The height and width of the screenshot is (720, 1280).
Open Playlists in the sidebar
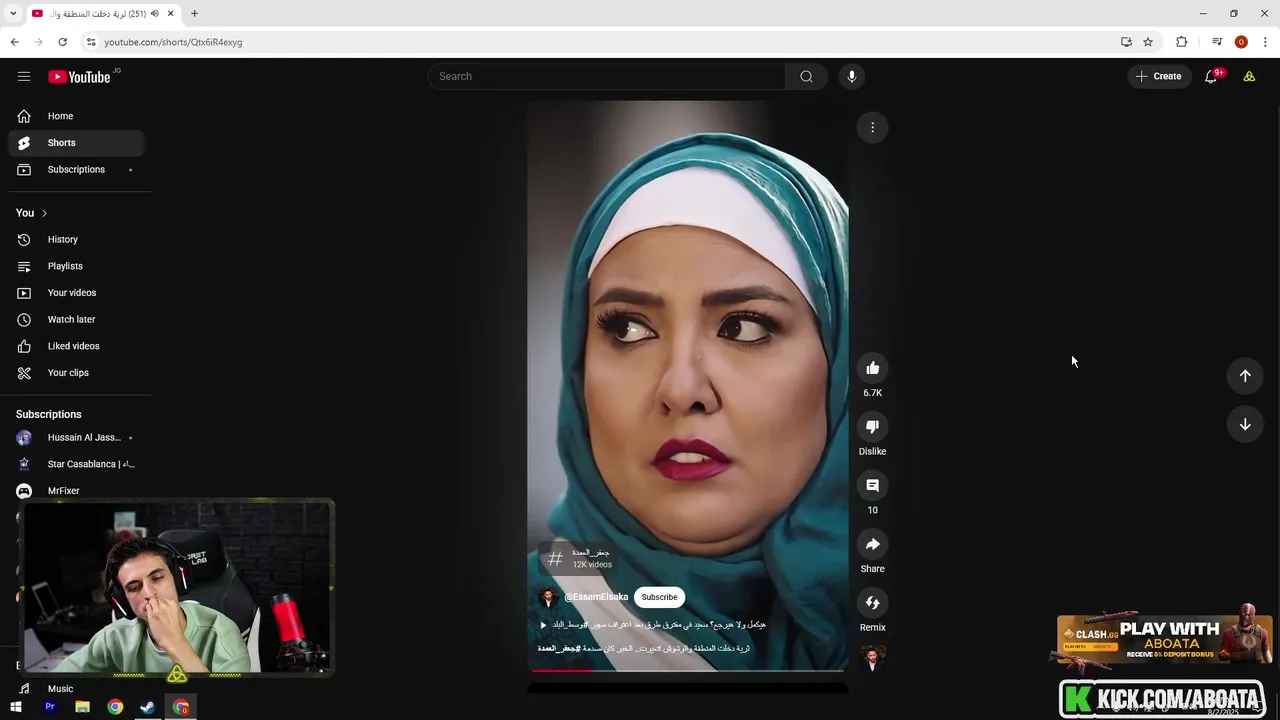pyautogui.click(x=76, y=266)
